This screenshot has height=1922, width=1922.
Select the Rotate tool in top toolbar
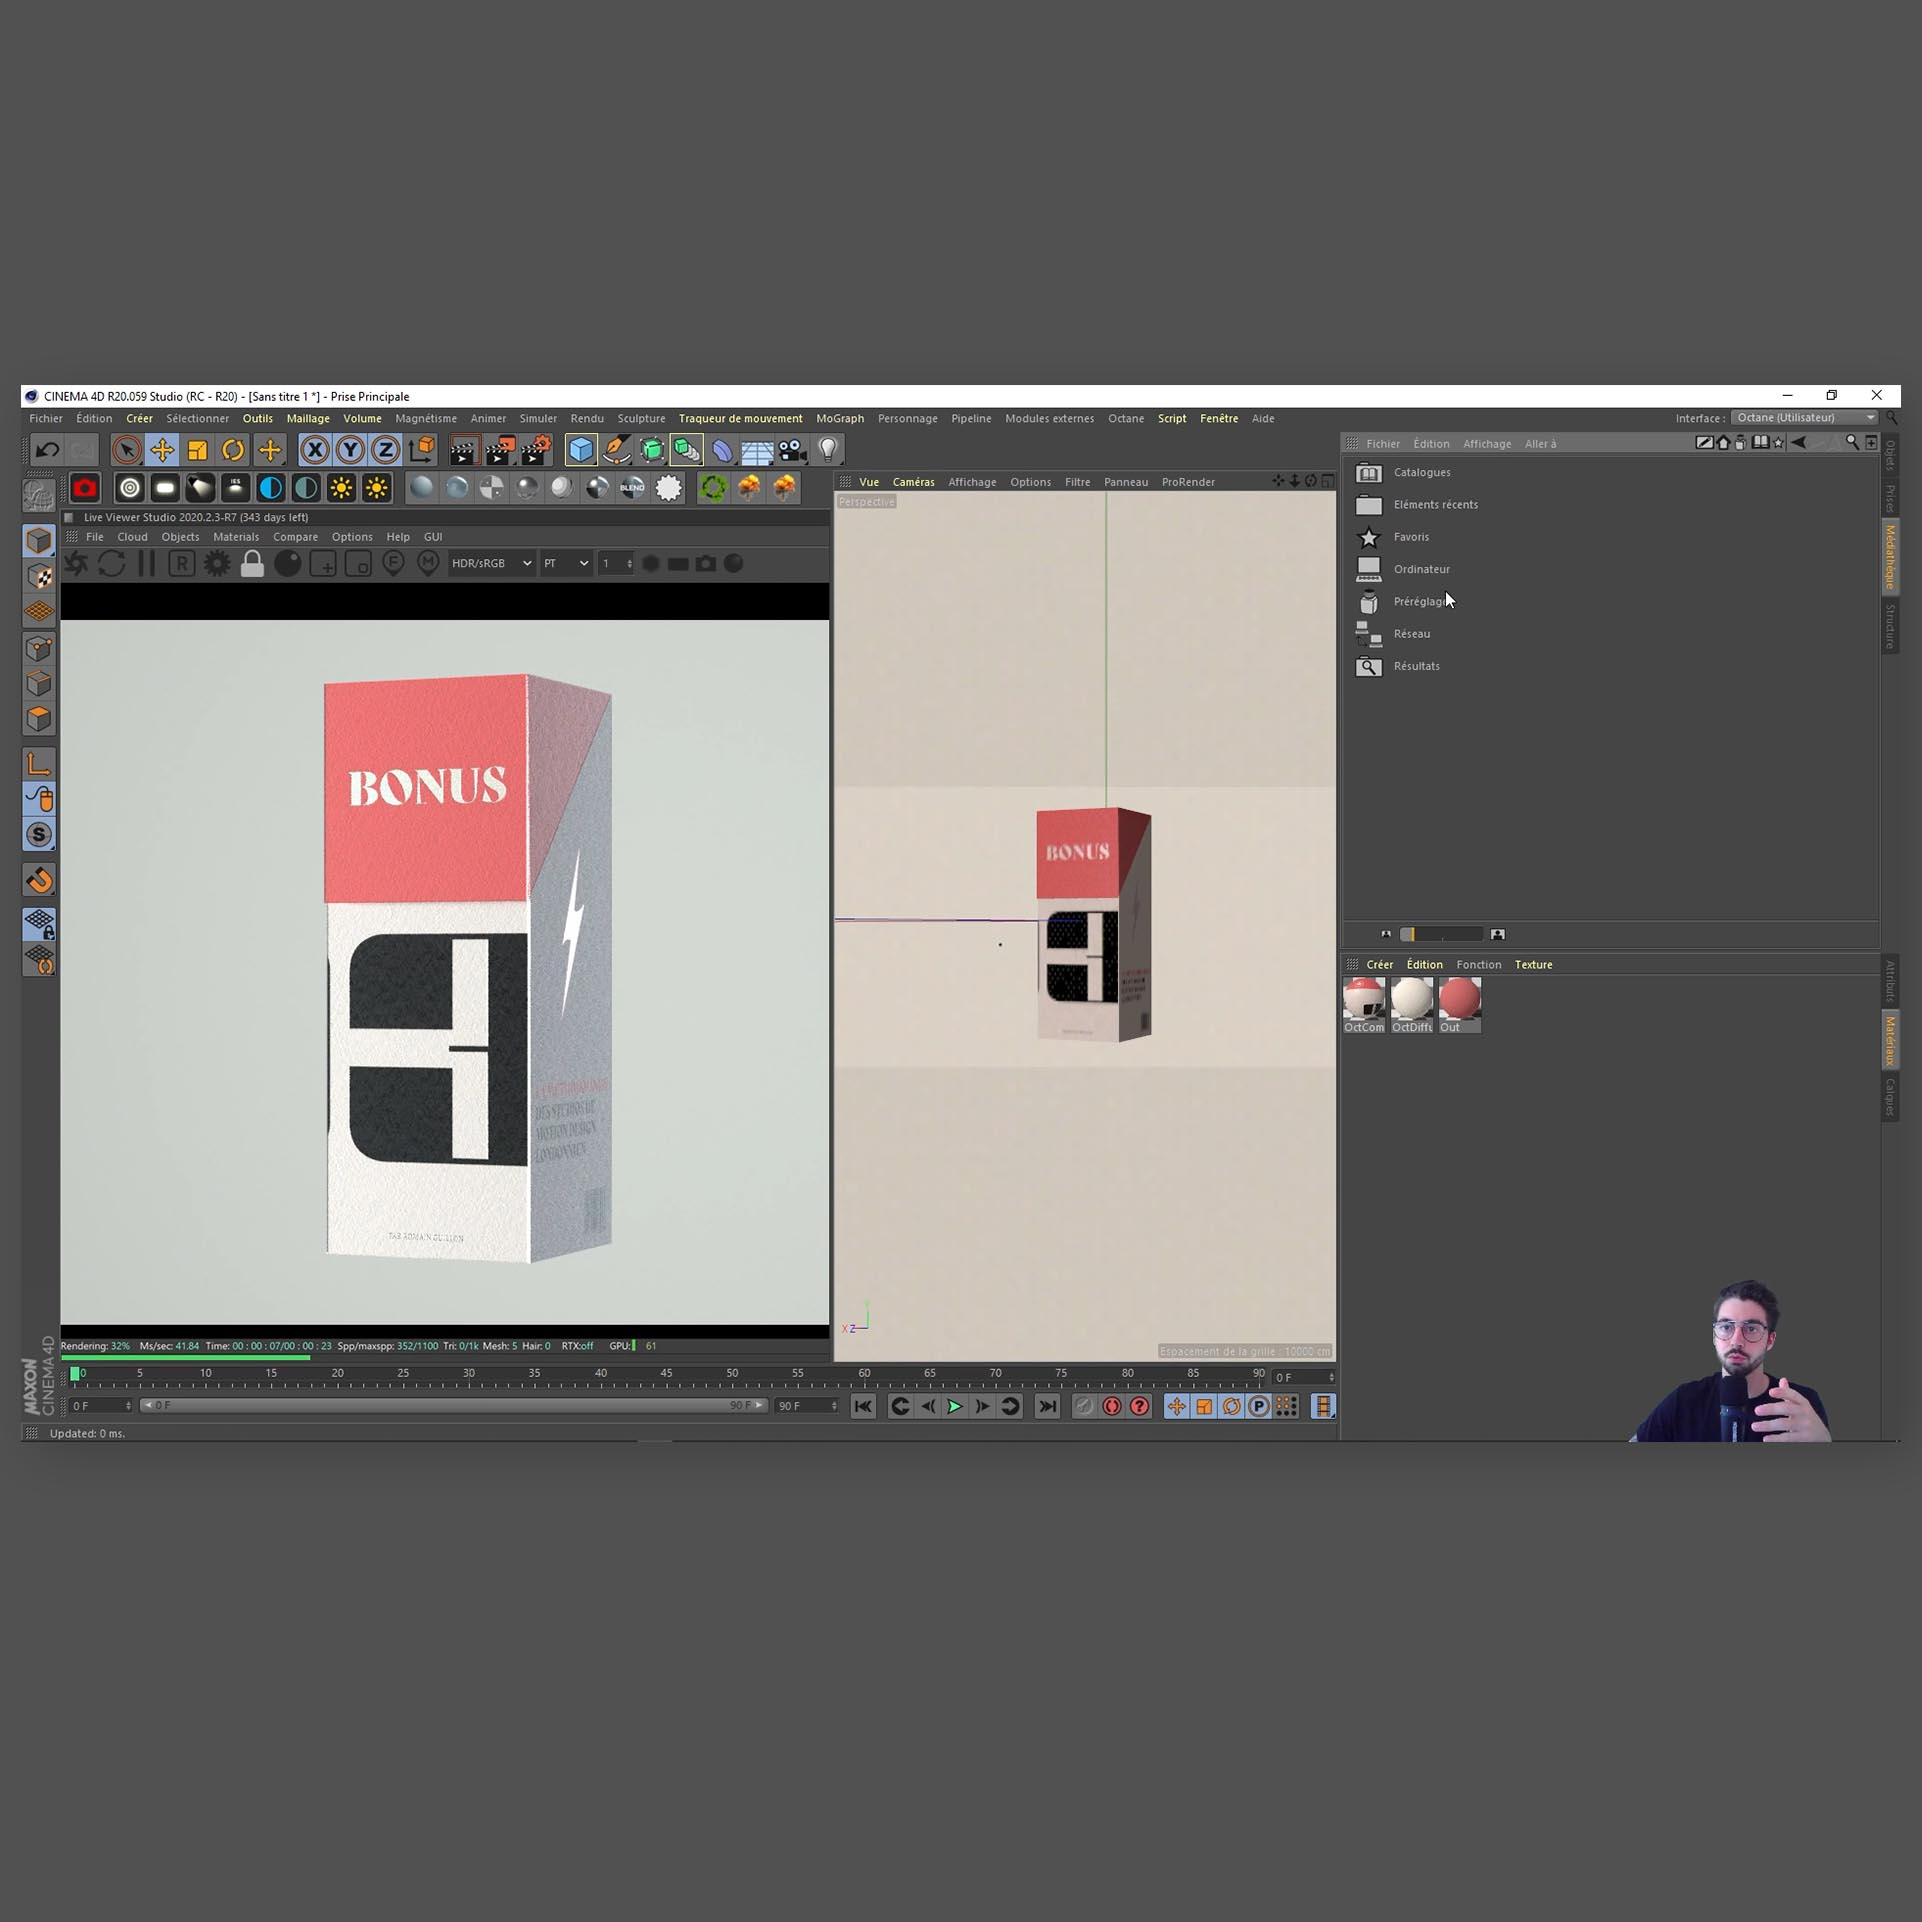[233, 450]
